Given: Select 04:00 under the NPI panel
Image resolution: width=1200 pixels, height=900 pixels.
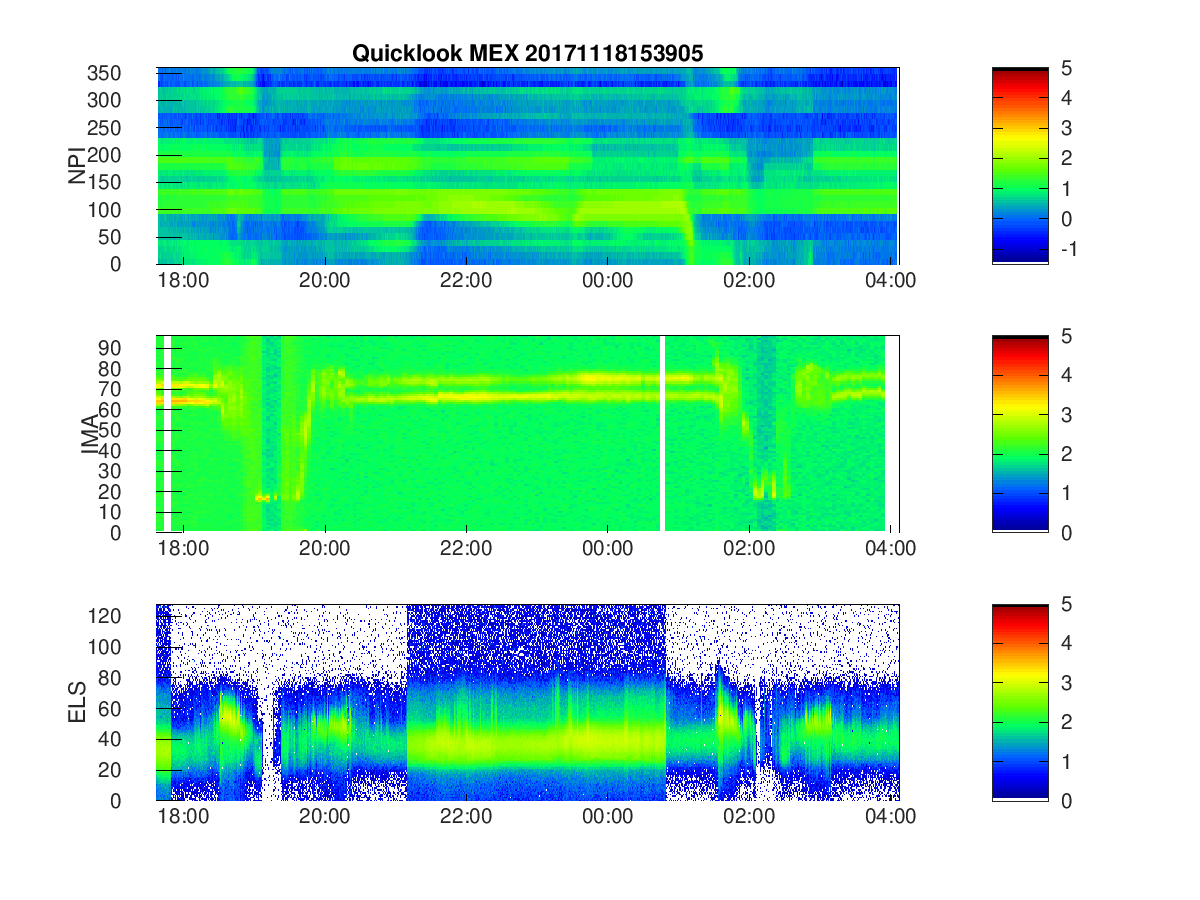Looking at the screenshot, I should (x=891, y=281).
